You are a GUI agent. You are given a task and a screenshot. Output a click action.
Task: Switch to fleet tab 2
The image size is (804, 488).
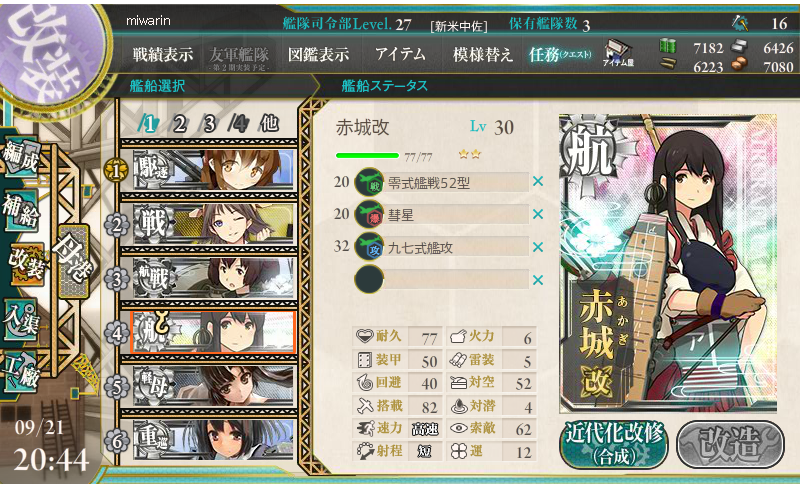tap(178, 124)
